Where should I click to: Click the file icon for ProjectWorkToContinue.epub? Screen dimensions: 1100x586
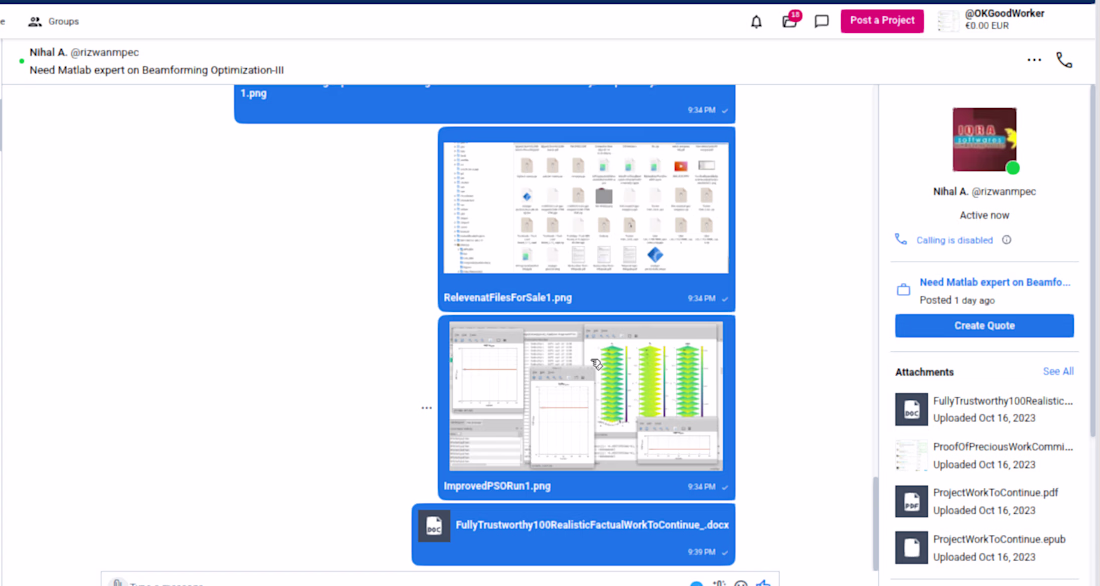coord(911,547)
